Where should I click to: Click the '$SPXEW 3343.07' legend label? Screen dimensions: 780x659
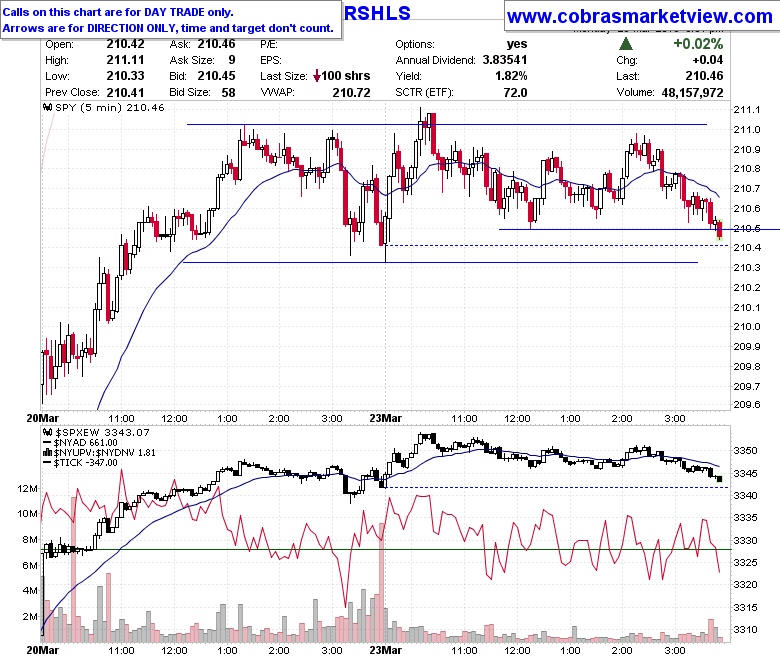pos(101,433)
